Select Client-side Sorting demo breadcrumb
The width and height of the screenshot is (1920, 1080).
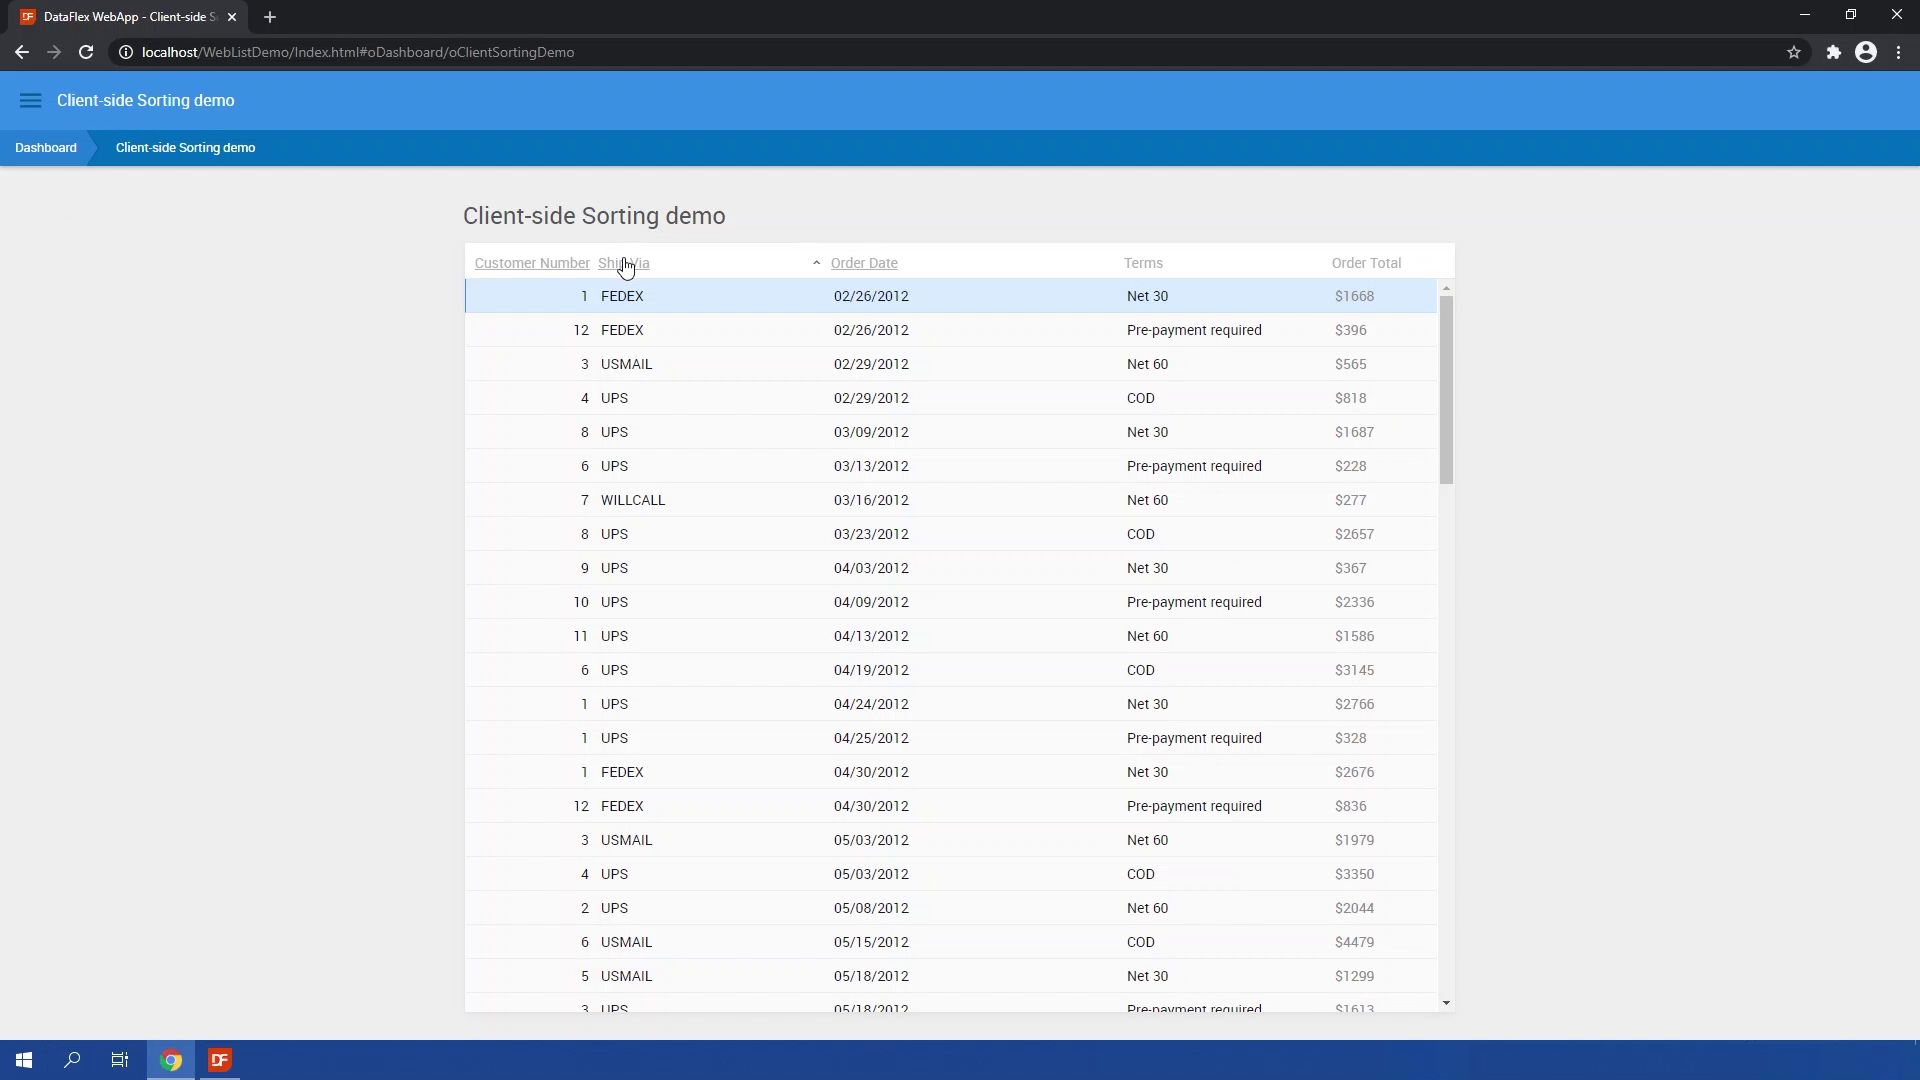coord(185,148)
